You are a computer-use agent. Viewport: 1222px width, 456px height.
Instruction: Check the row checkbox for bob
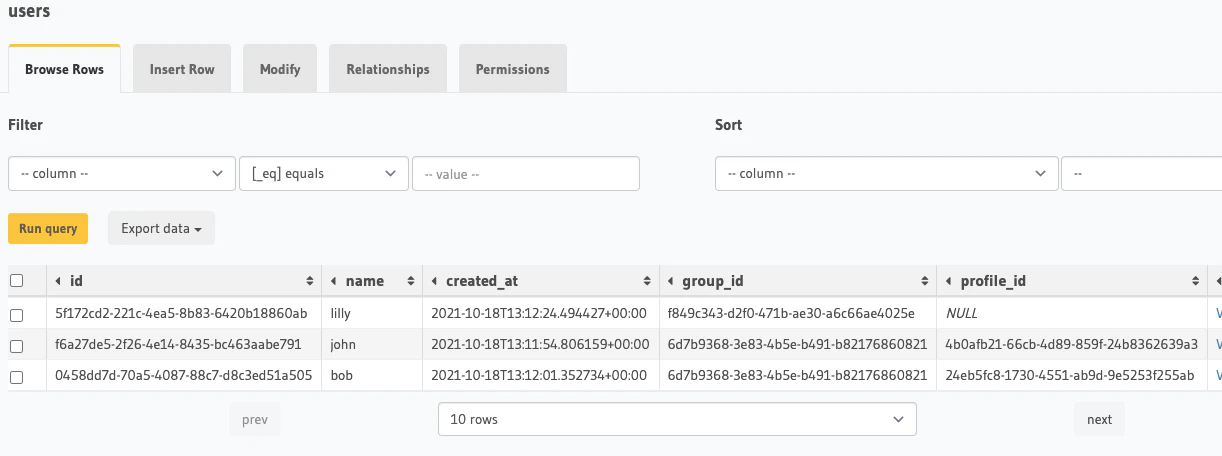coord(16,376)
